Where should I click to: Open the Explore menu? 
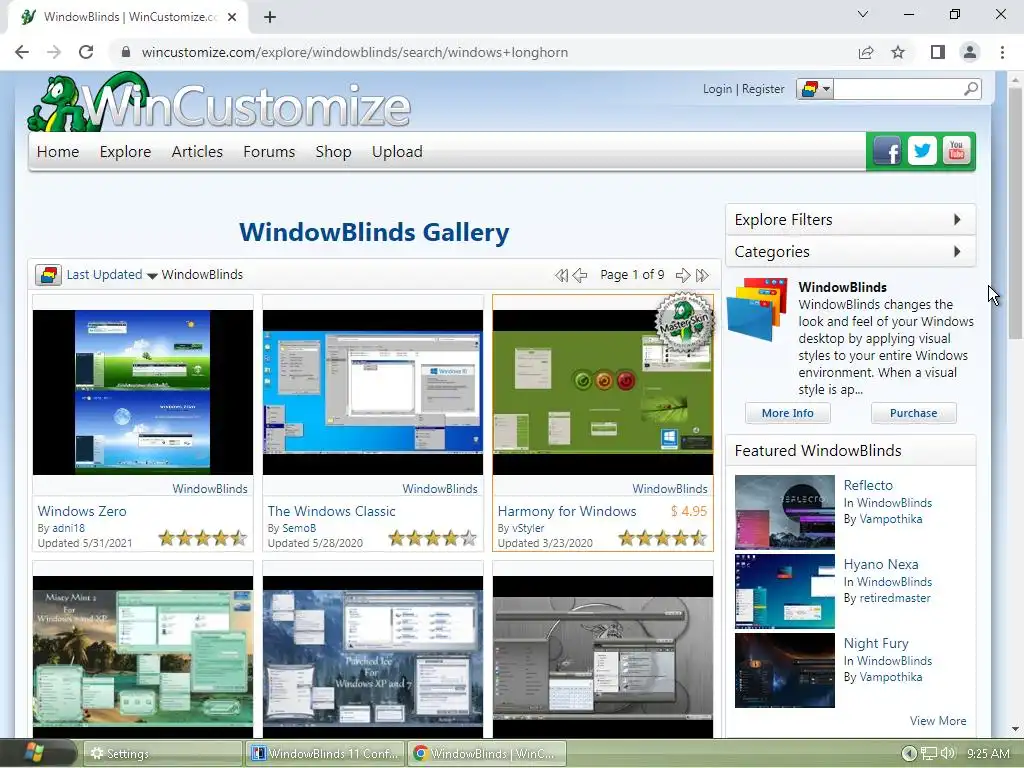tap(125, 152)
